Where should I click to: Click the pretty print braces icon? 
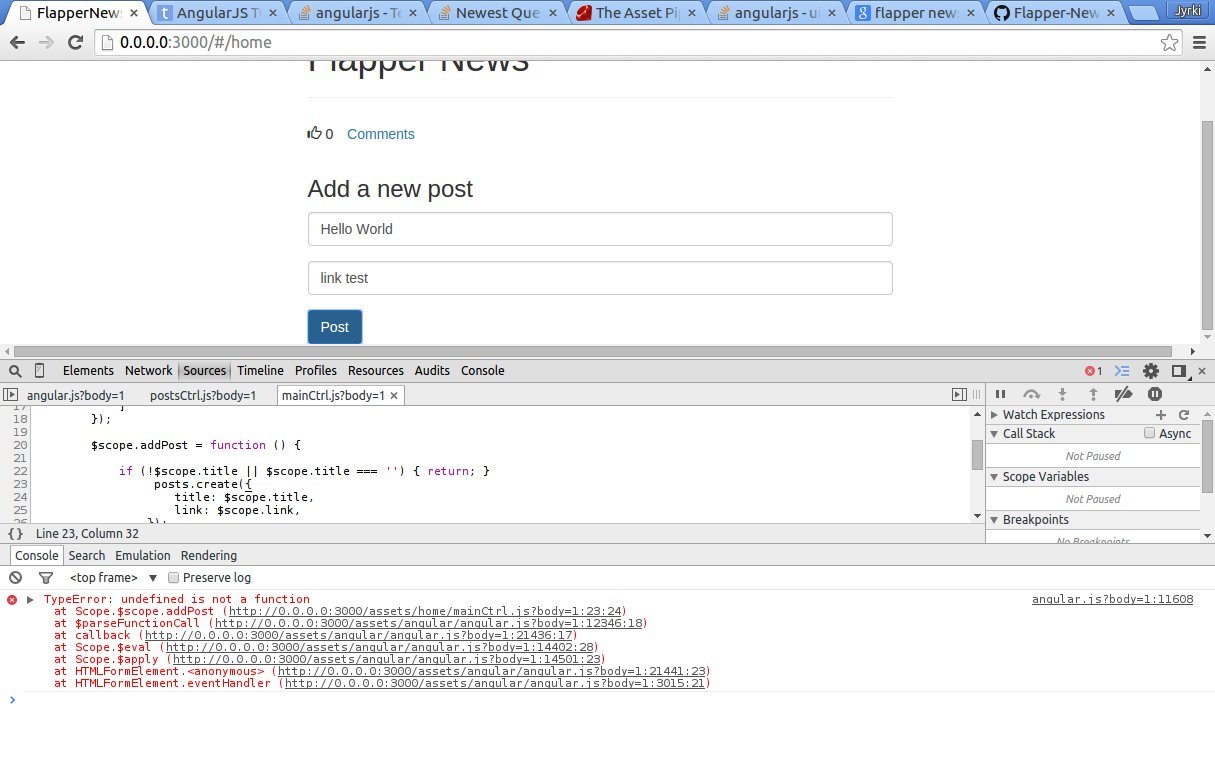[x=15, y=534]
